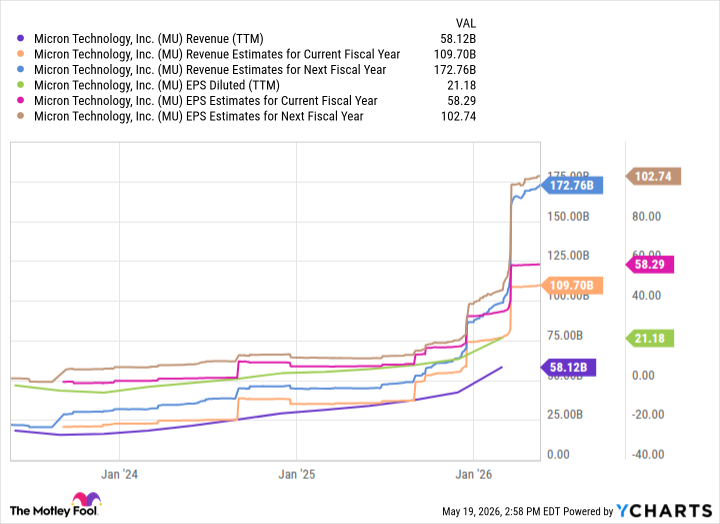720x524 pixels.
Task: Click the brown EPS Next Fiscal Year legend dot
Action: pyautogui.click(x=20, y=116)
